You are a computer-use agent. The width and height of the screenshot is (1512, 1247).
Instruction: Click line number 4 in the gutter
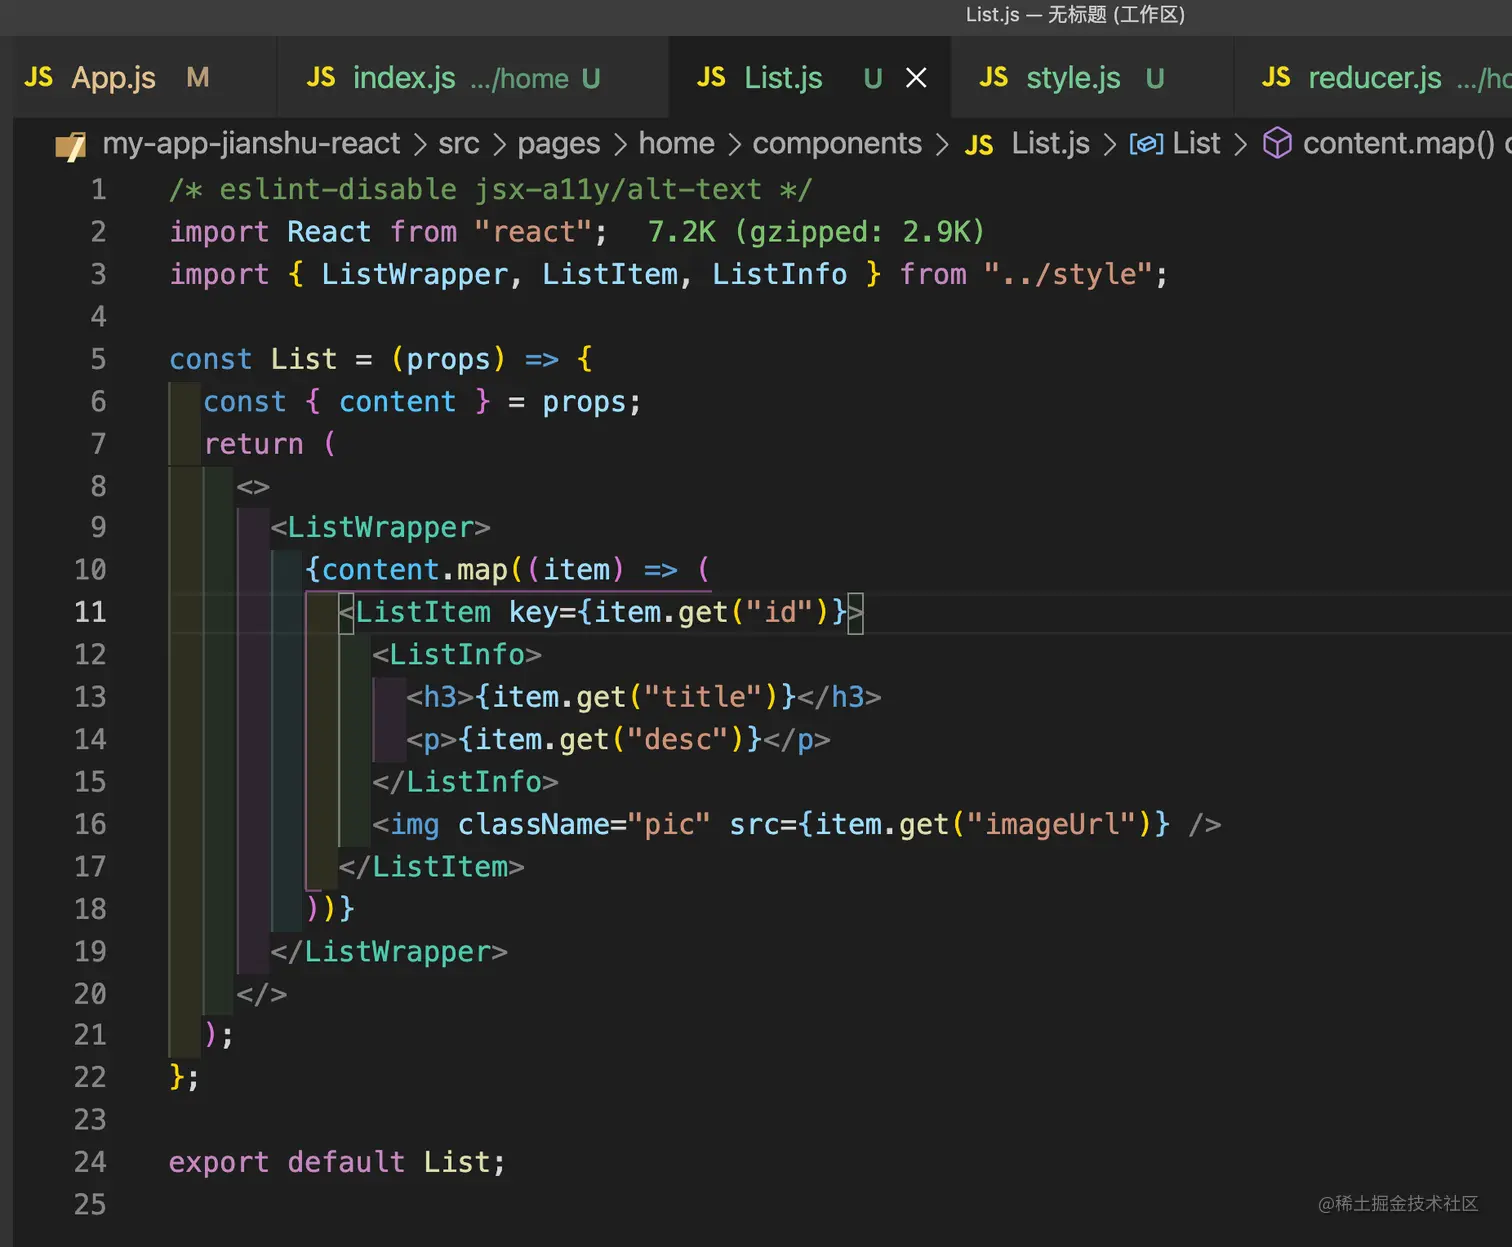click(x=98, y=317)
